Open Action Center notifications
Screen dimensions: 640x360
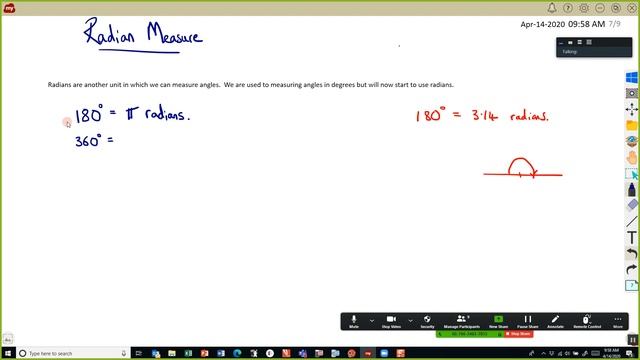click(x=629, y=353)
